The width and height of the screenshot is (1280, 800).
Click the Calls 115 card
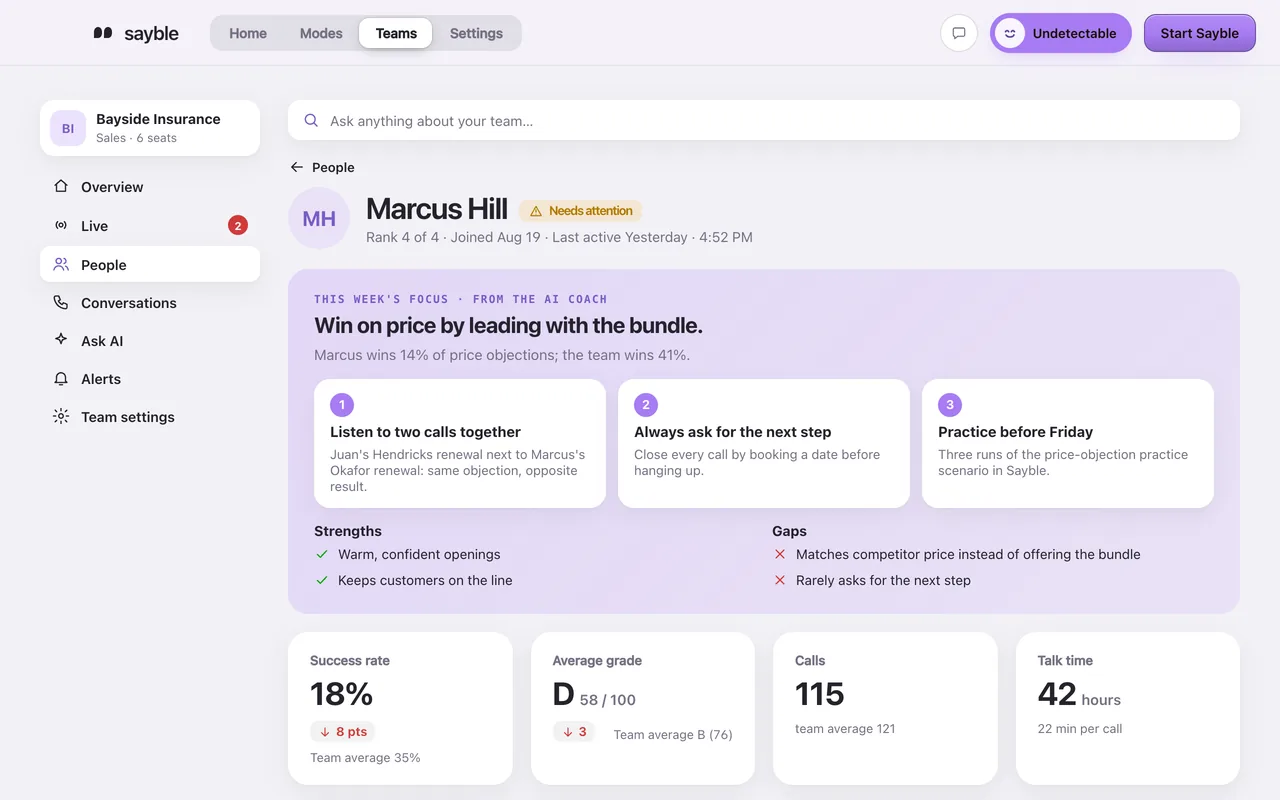coord(885,708)
